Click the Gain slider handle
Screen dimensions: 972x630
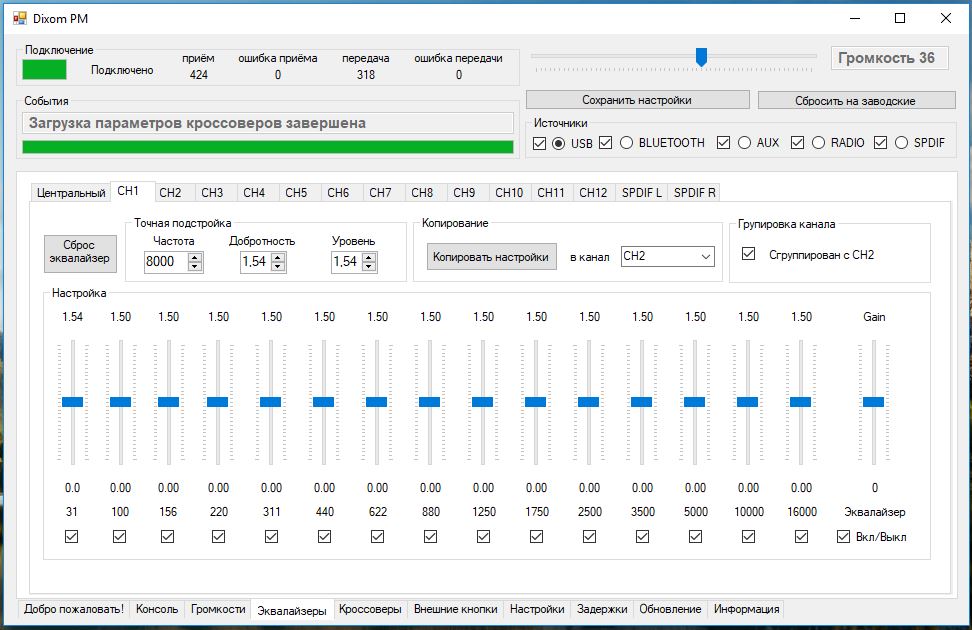(x=874, y=401)
